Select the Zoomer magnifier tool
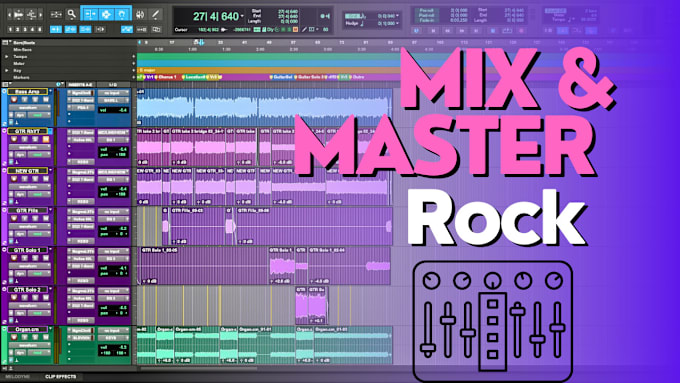Screen dimensions: 680x383 coord(72,14)
